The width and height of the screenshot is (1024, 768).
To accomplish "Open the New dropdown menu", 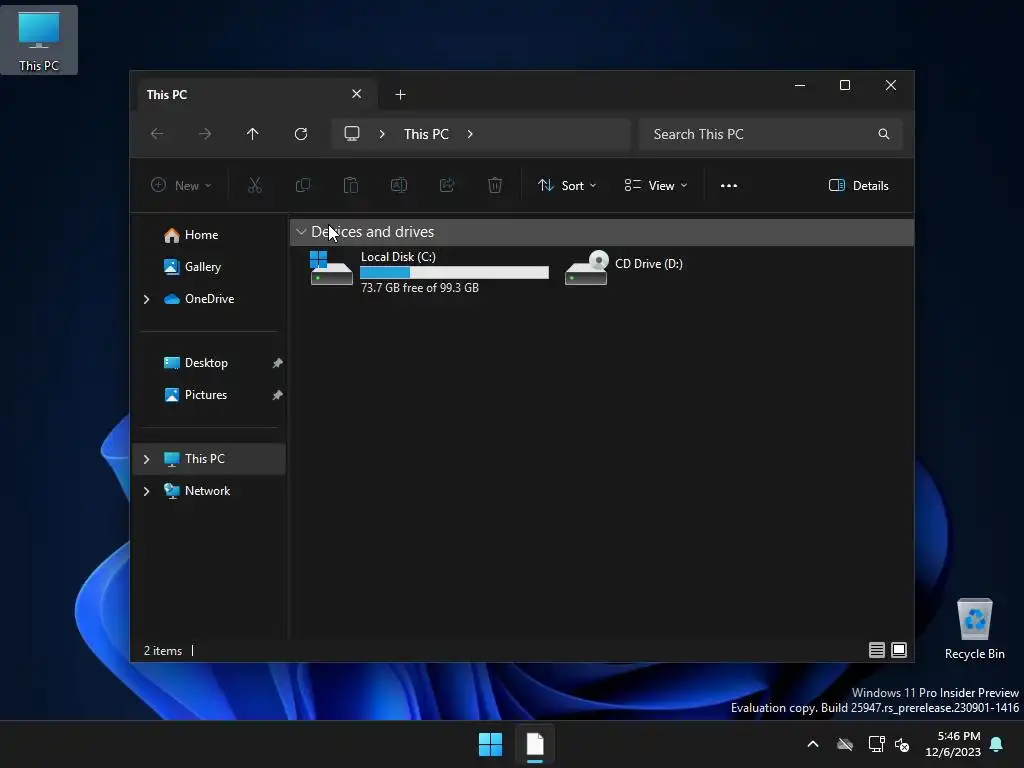I will click(x=181, y=185).
